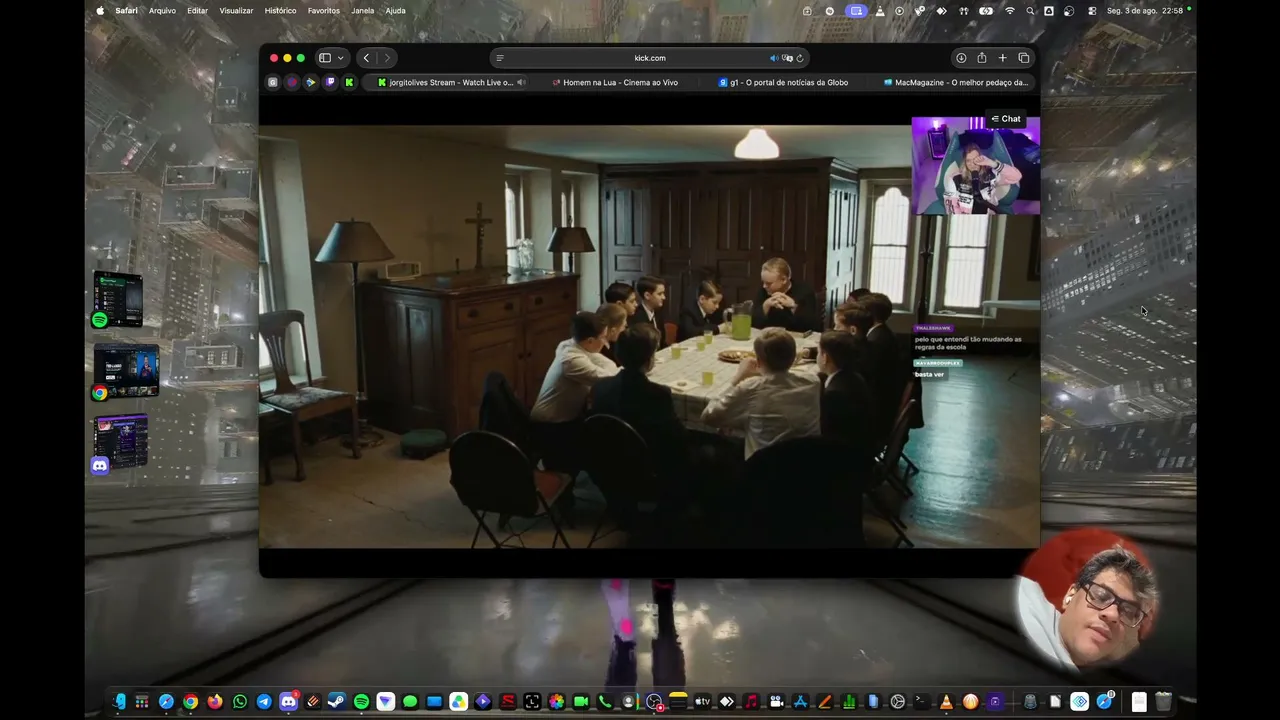Open the first pinned tab labeled G
The height and width of the screenshot is (720, 1280).
point(273,83)
